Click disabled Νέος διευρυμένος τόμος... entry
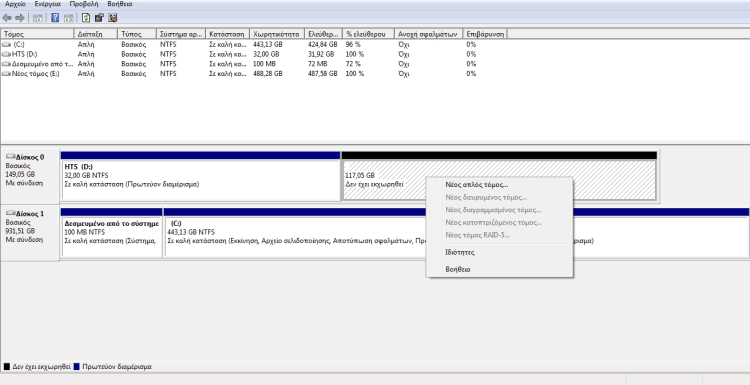This screenshot has height=385, width=750. tap(499, 197)
